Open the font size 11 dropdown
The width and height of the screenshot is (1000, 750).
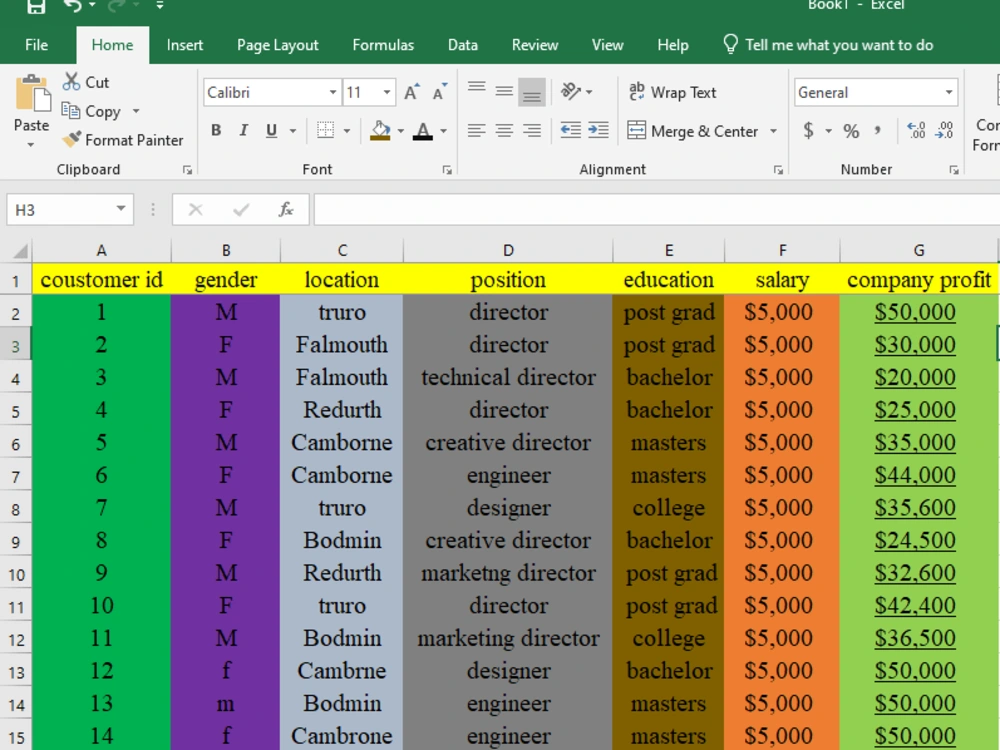point(386,92)
